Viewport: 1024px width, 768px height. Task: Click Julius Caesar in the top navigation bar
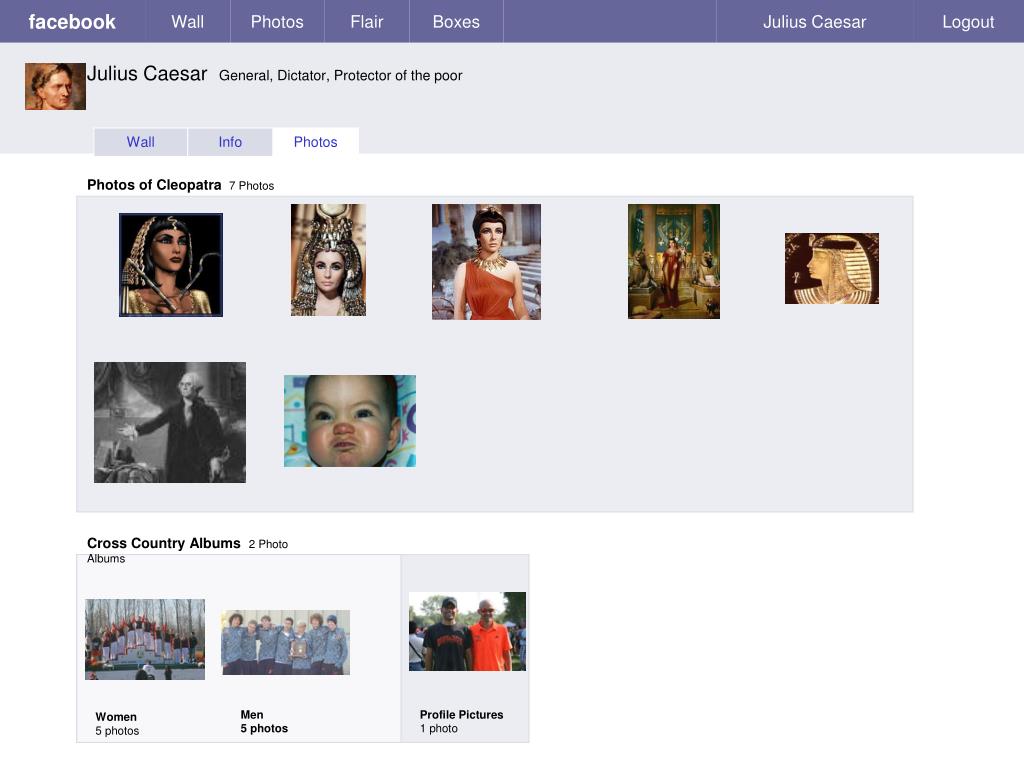(x=814, y=22)
